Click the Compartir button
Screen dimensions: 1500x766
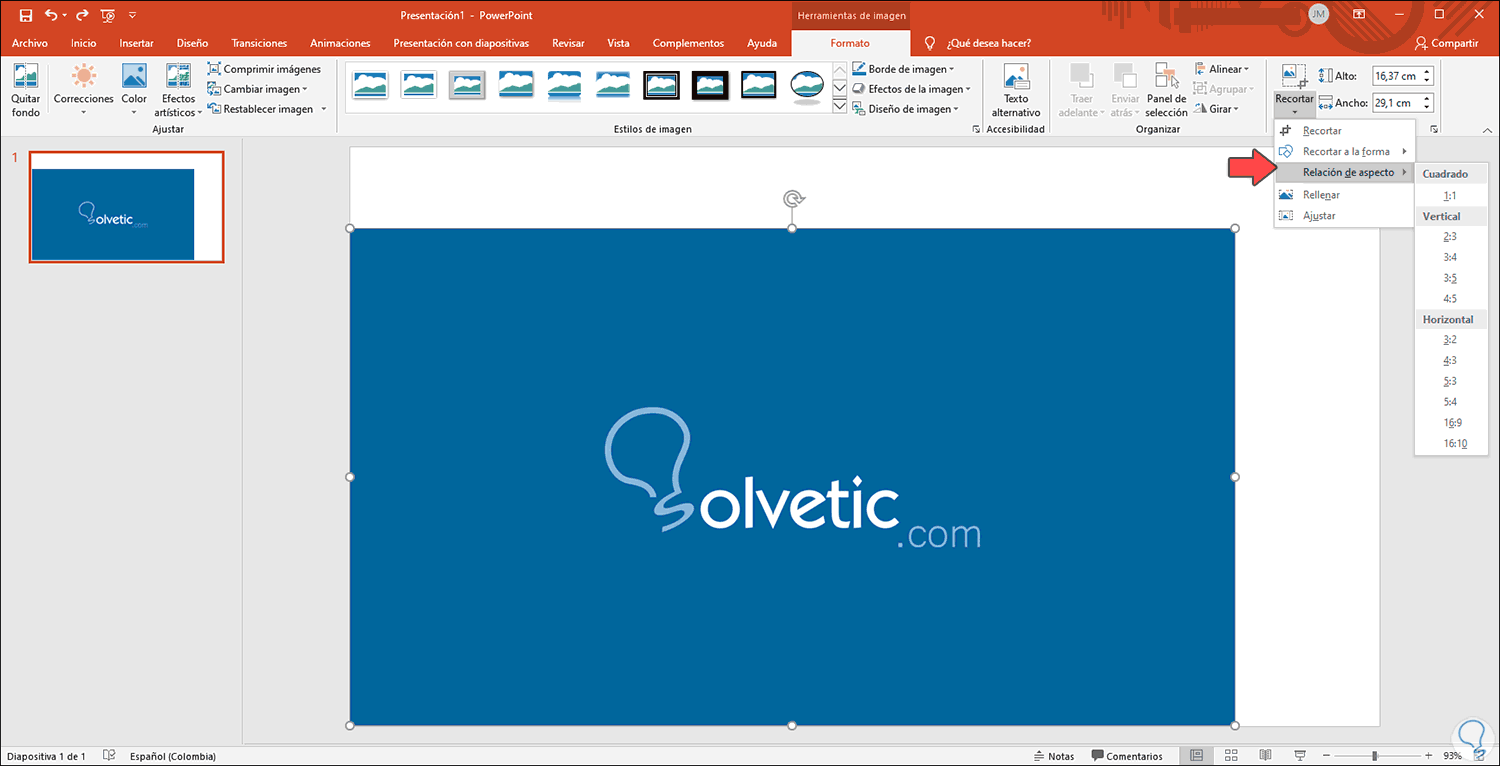pos(1446,43)
